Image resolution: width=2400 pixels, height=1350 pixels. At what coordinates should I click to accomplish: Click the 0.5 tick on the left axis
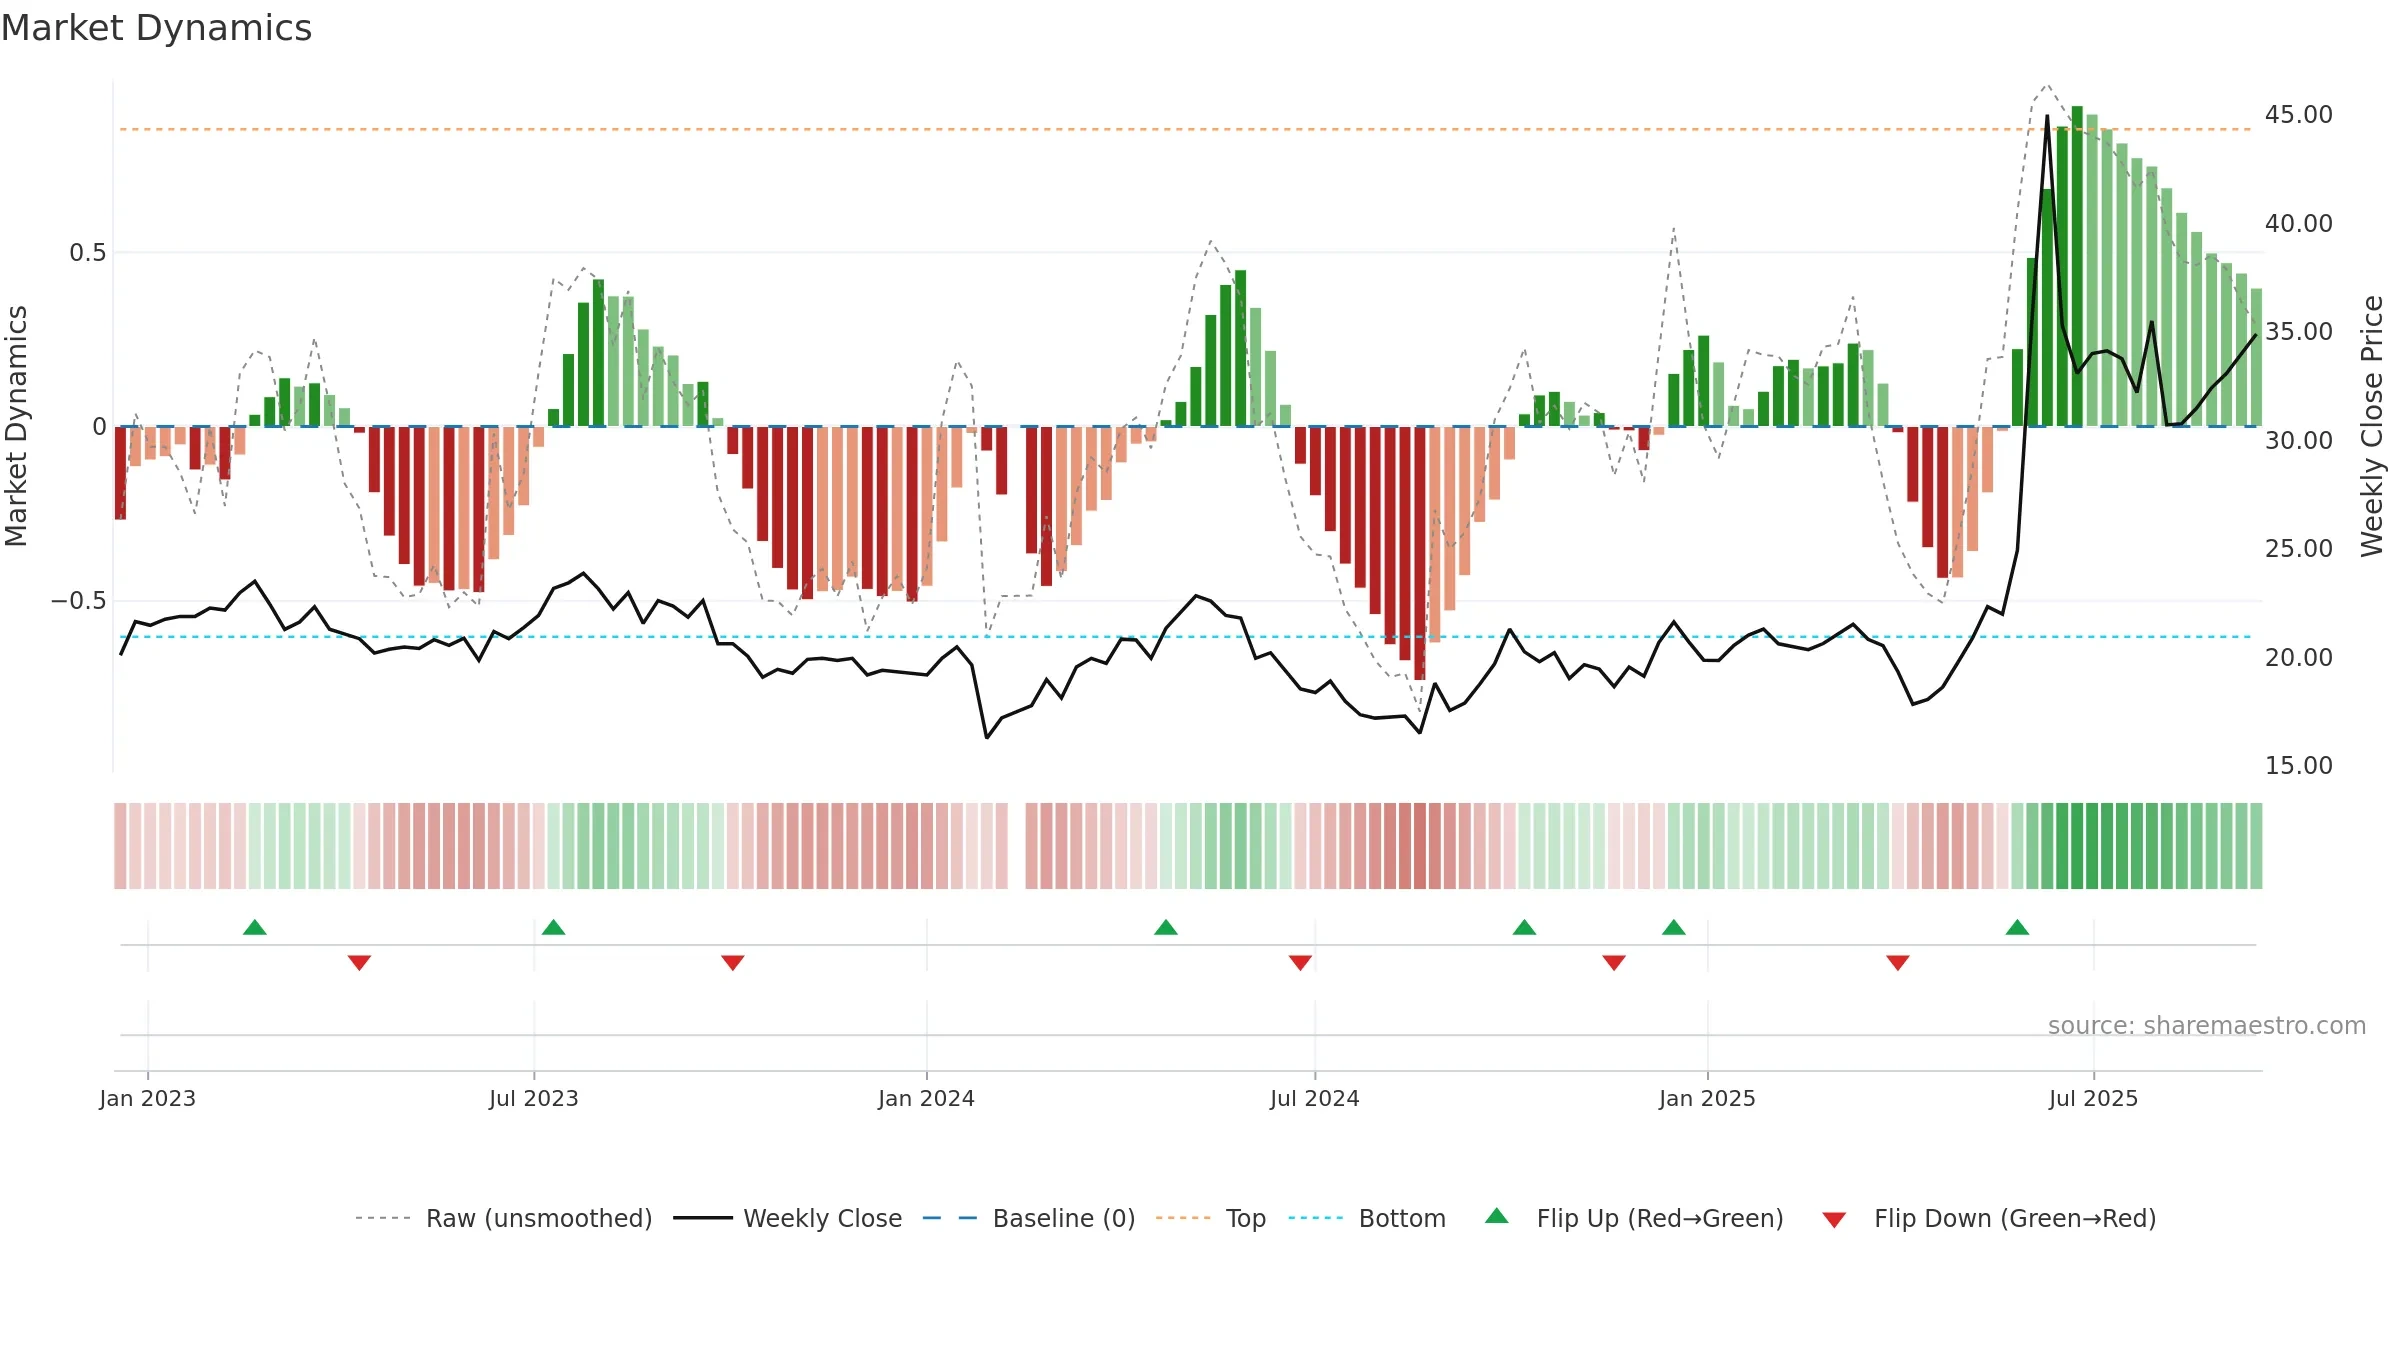tap(88, 253)
